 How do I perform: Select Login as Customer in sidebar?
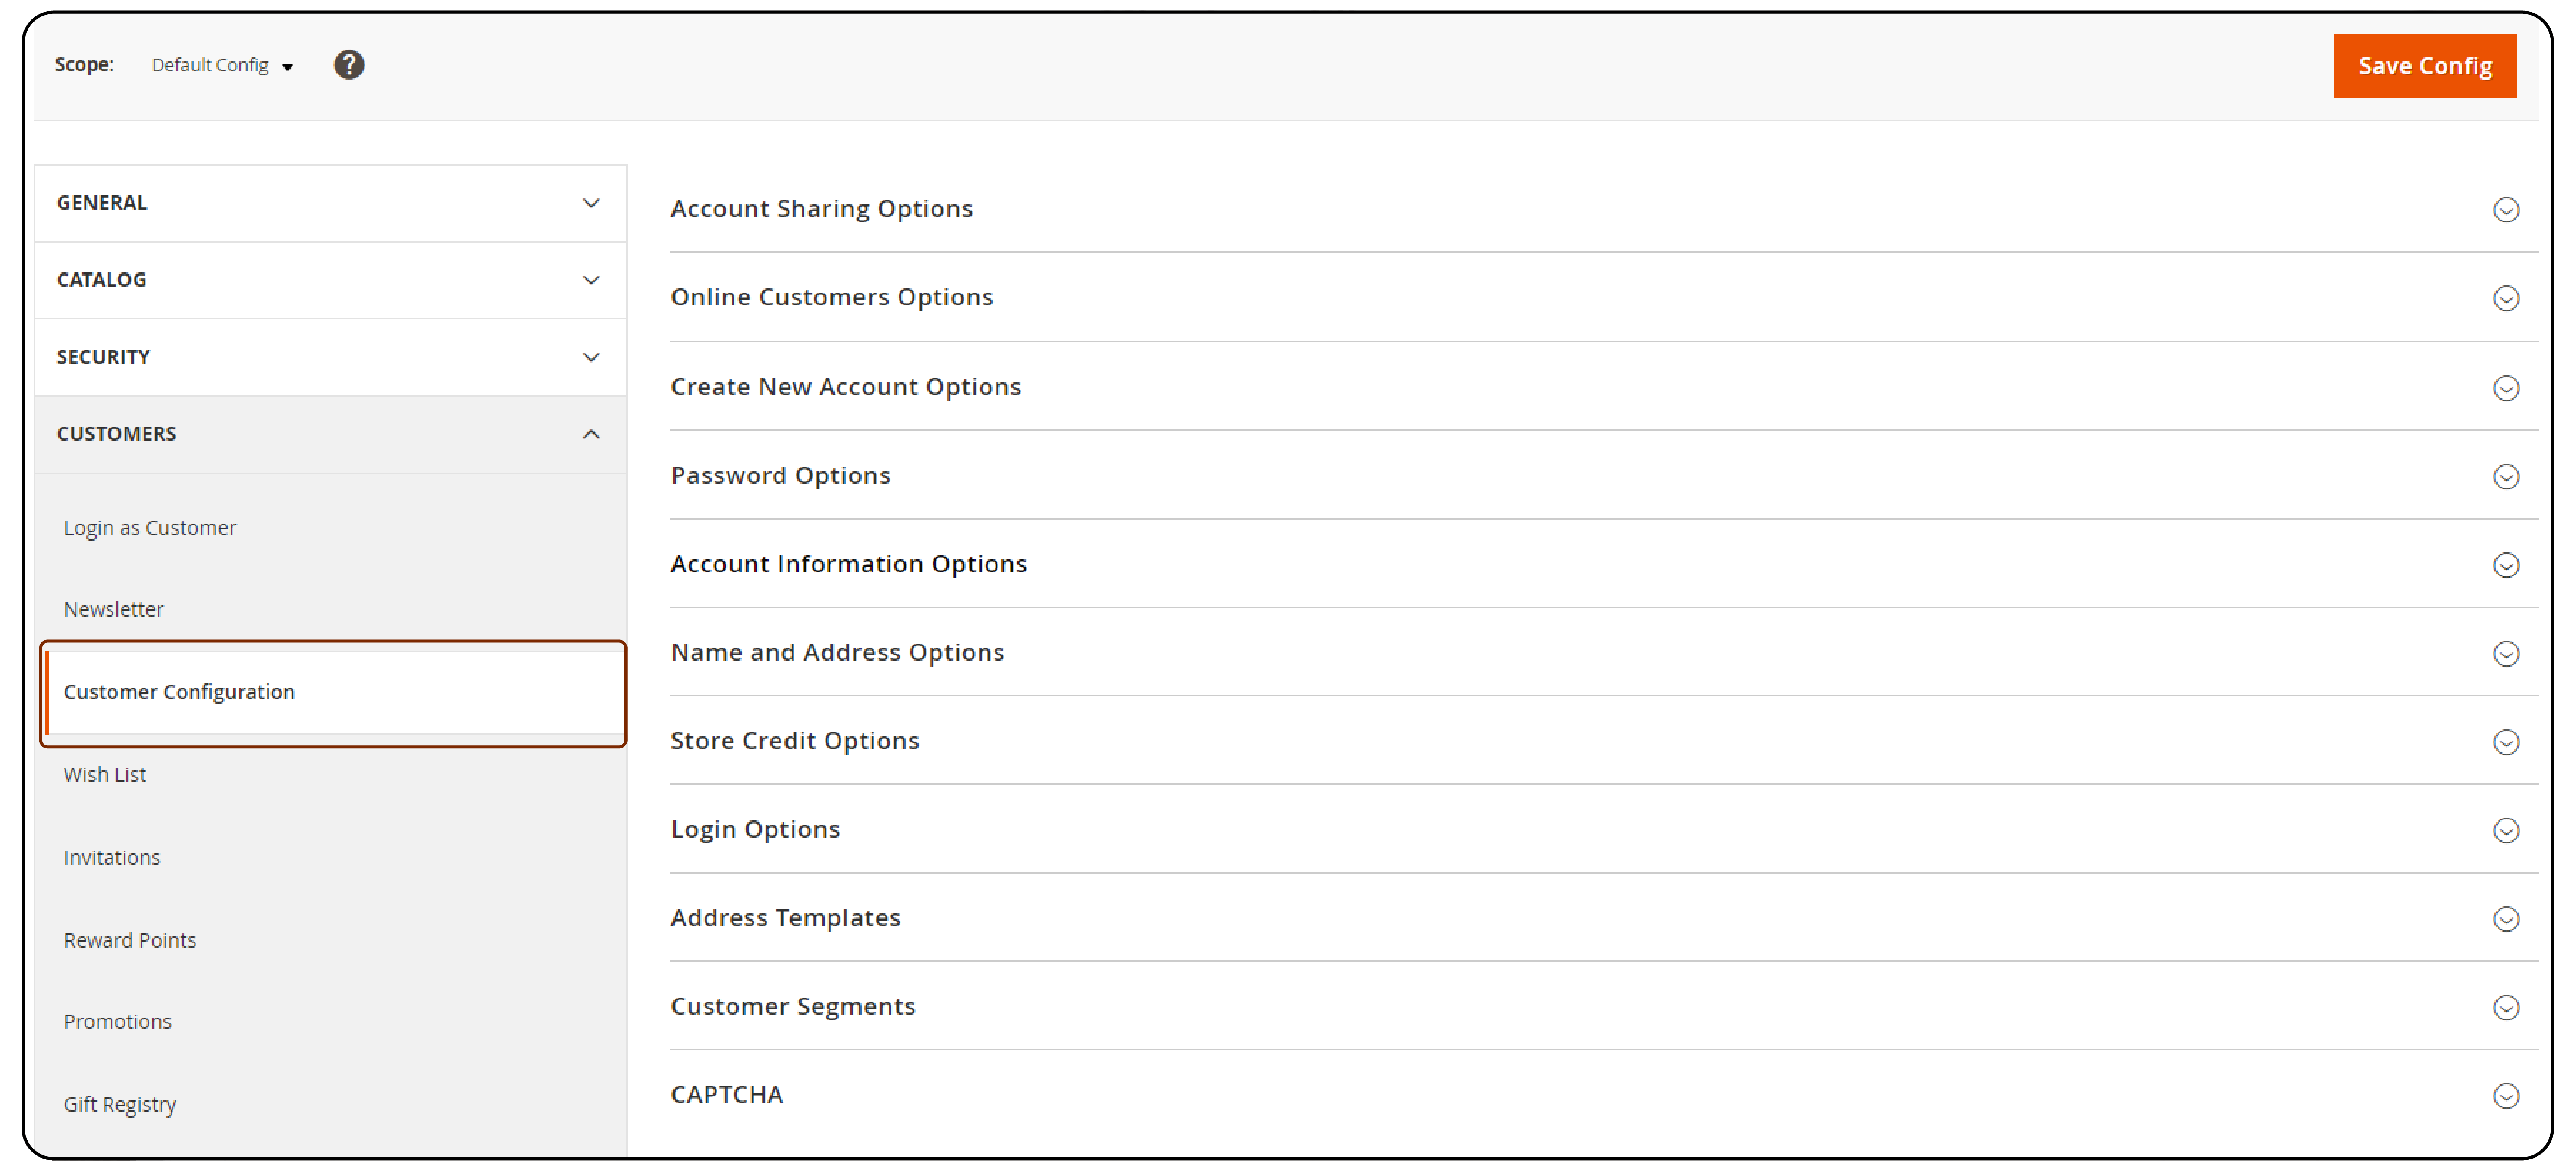click(x=150, y=527)
